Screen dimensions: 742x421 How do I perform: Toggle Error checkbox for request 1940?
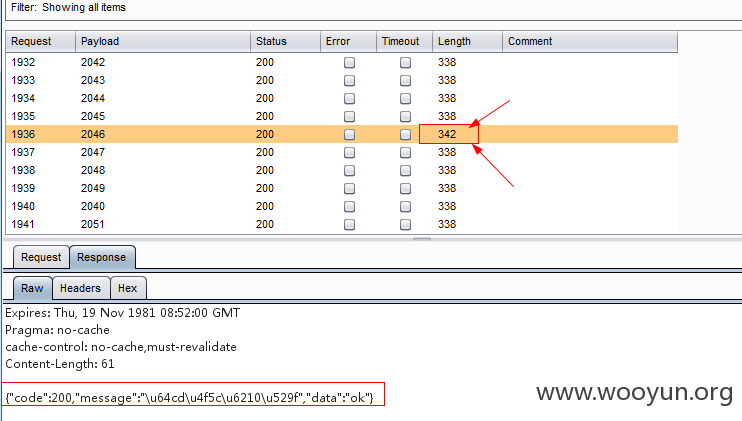[349, 206]
